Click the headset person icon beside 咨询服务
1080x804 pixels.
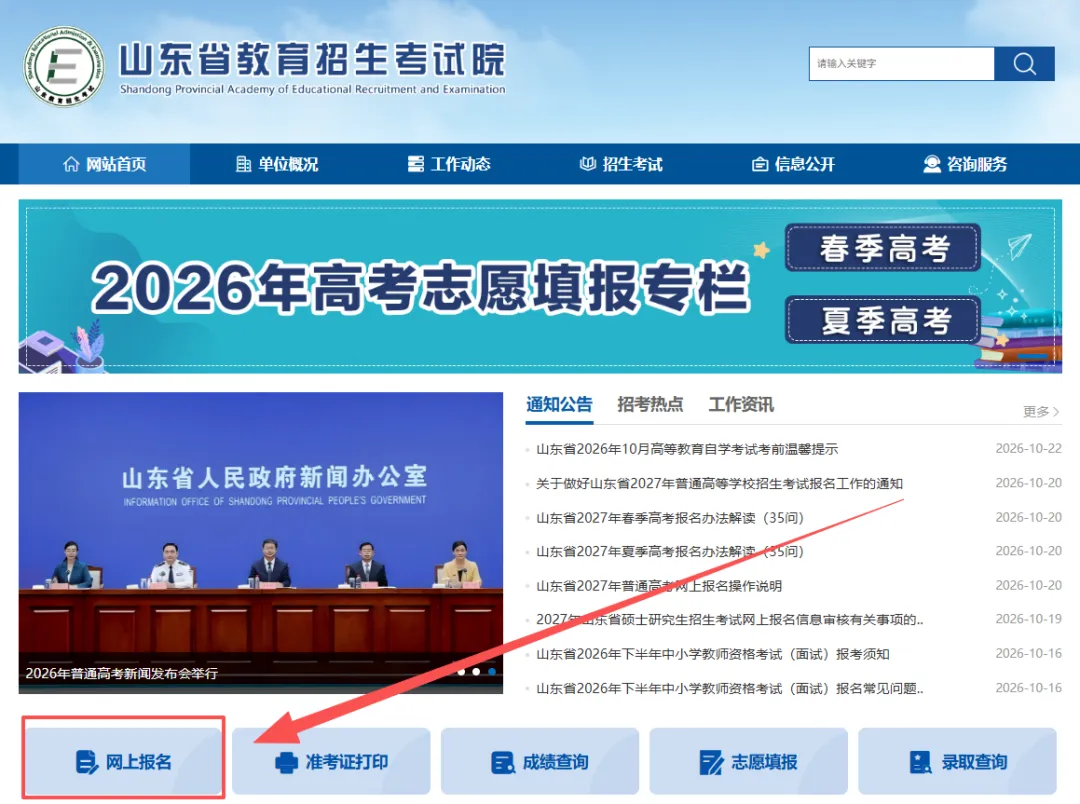point(932,164)
